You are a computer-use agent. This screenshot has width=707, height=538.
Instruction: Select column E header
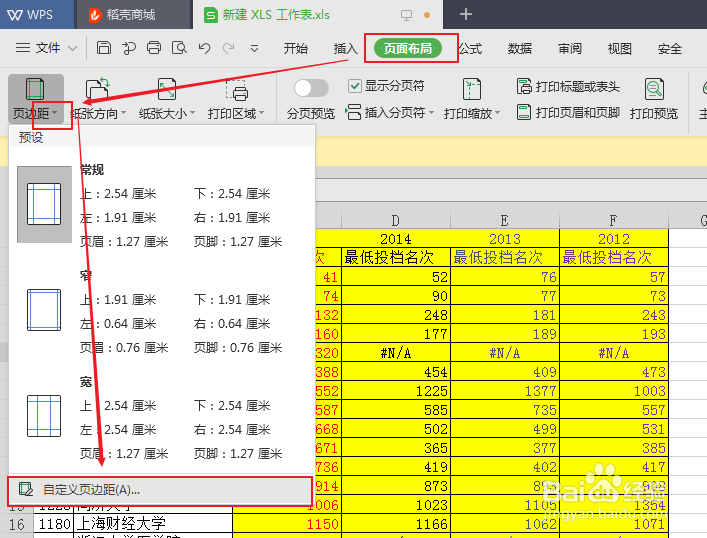pos(505,220)
